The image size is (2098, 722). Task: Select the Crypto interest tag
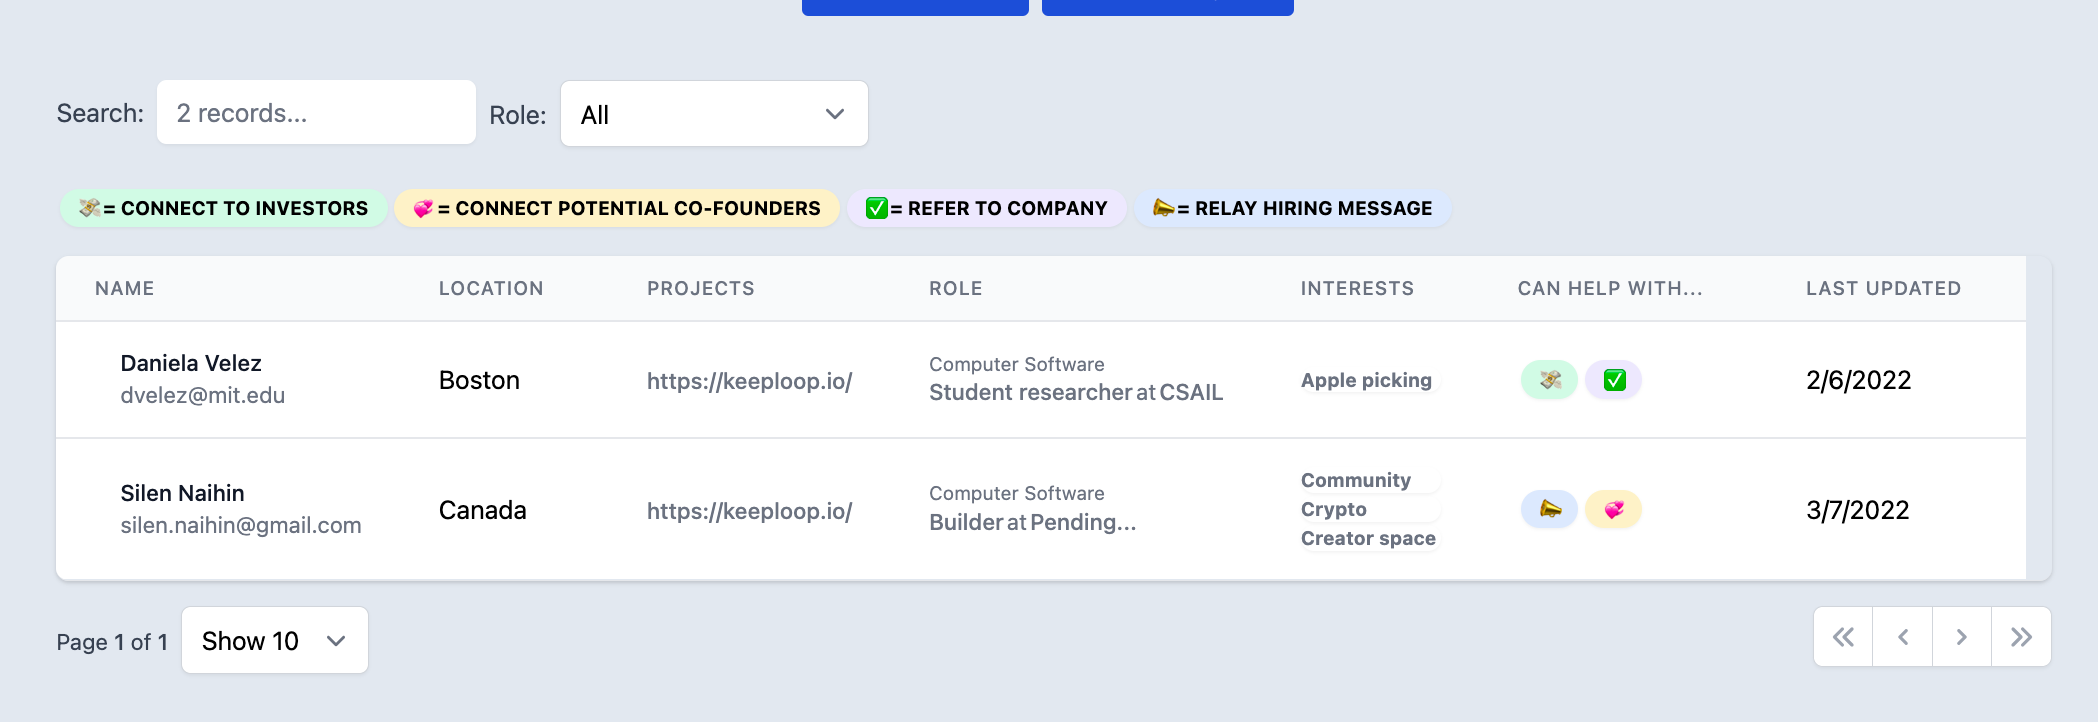point(1334,510)
